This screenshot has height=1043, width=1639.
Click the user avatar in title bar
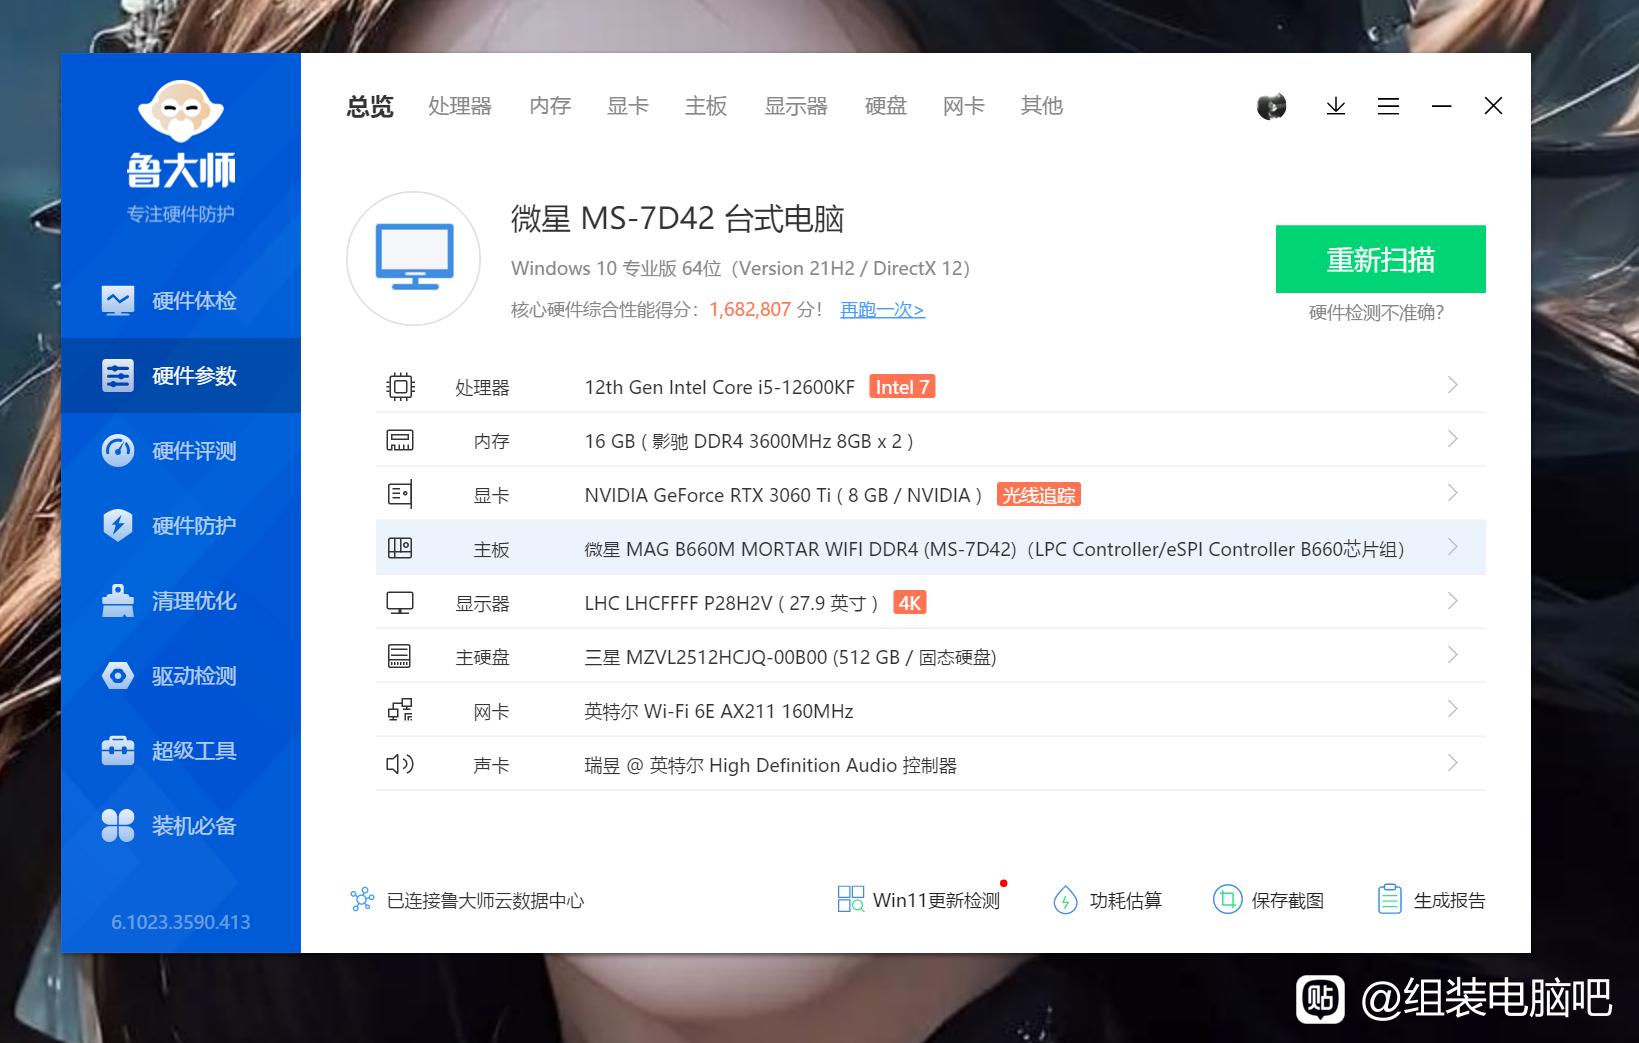pos(1272,106)
